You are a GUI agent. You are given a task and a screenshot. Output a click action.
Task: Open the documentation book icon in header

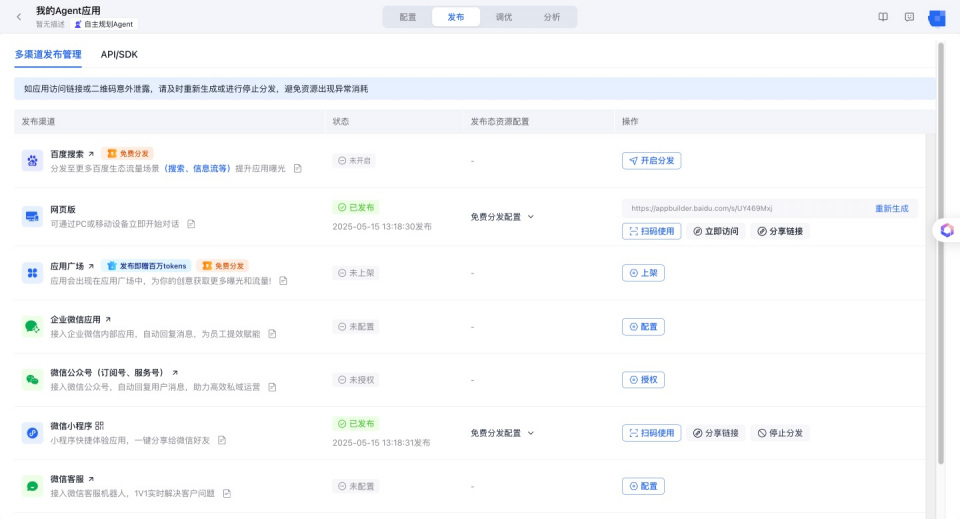click(883, 17)
